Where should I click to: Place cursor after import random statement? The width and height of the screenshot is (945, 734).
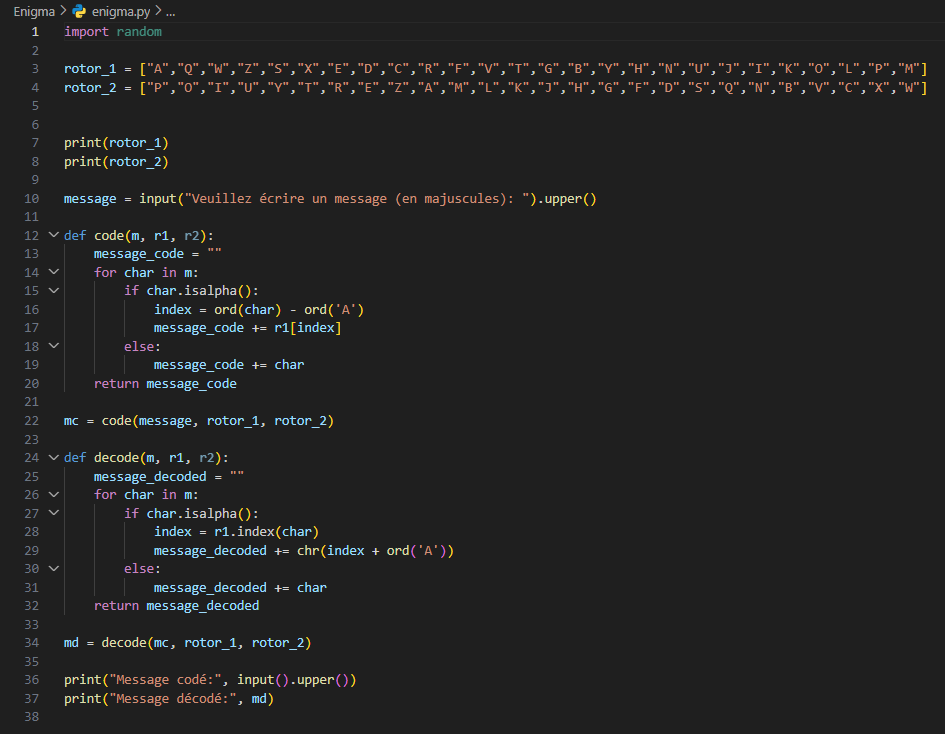click(x=165, y=31)
